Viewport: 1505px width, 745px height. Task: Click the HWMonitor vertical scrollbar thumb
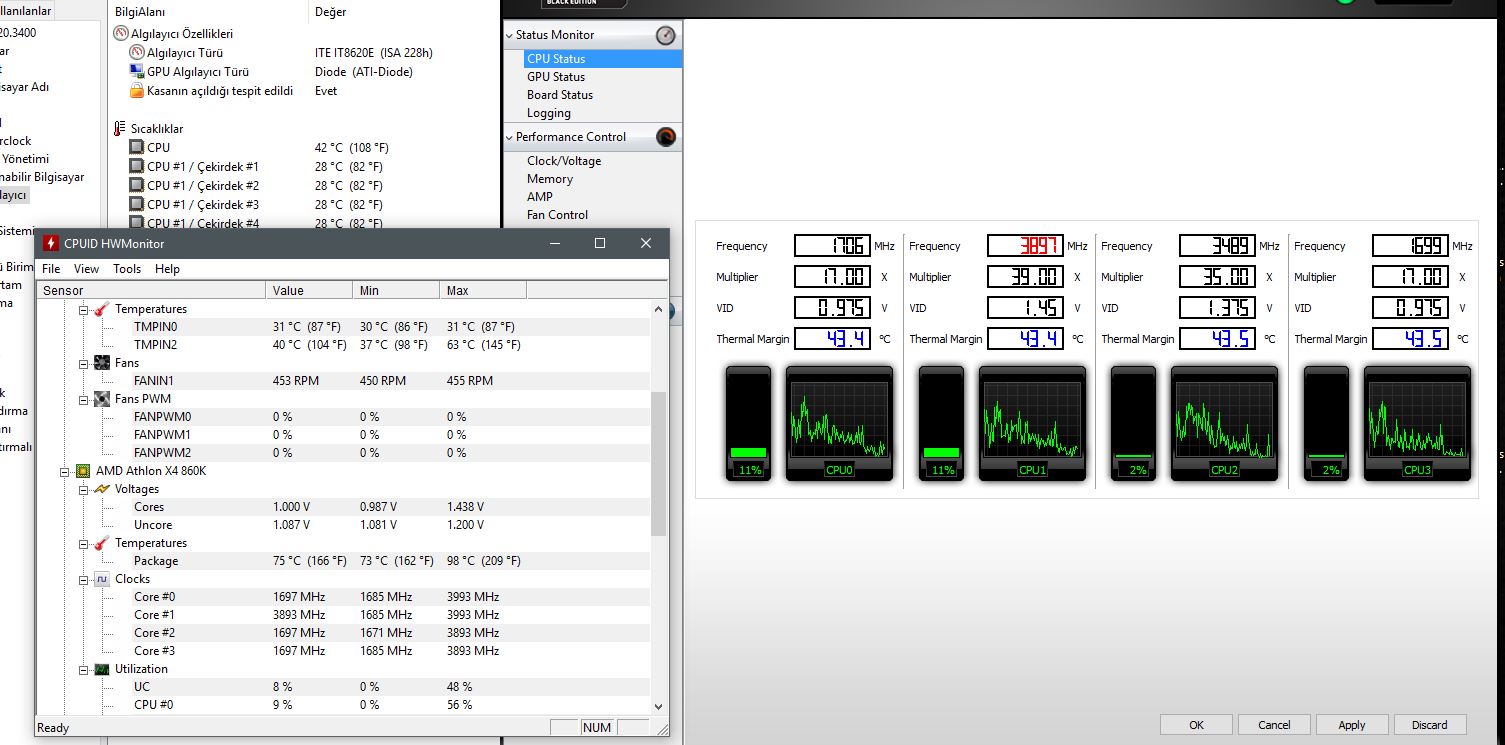click(658, 463)
